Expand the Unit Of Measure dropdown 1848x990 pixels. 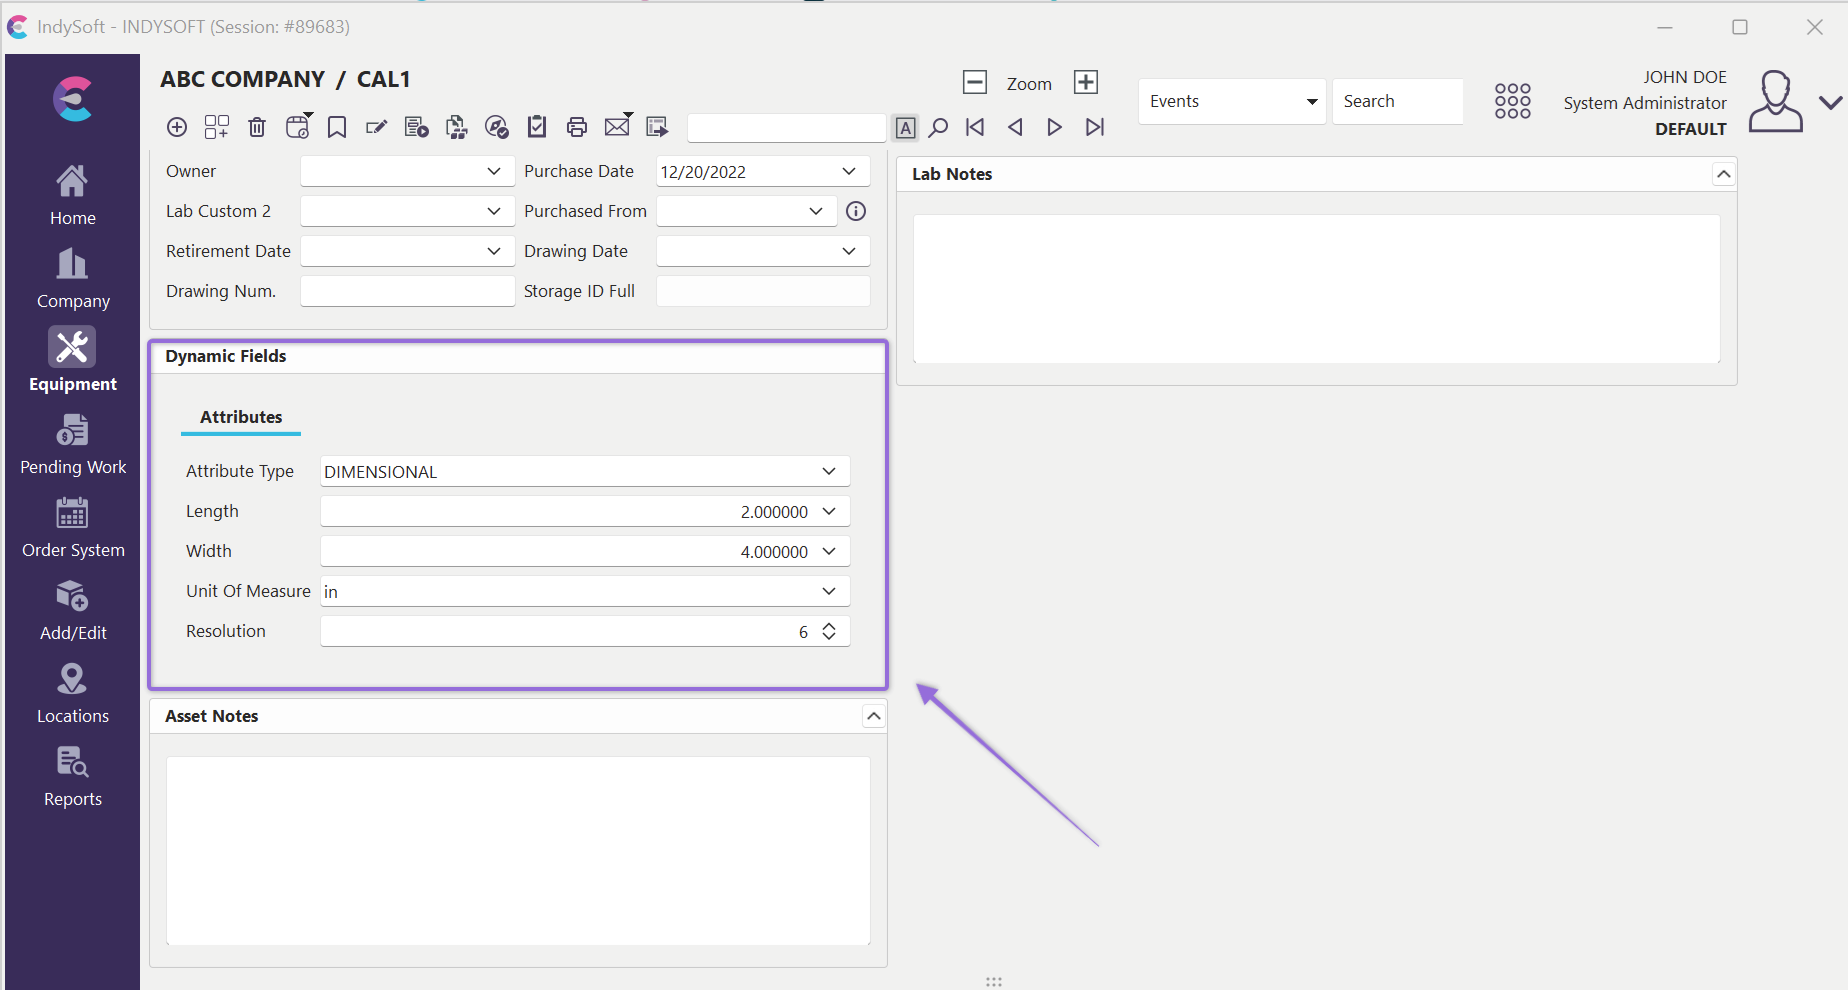click(x=829, y=591)
